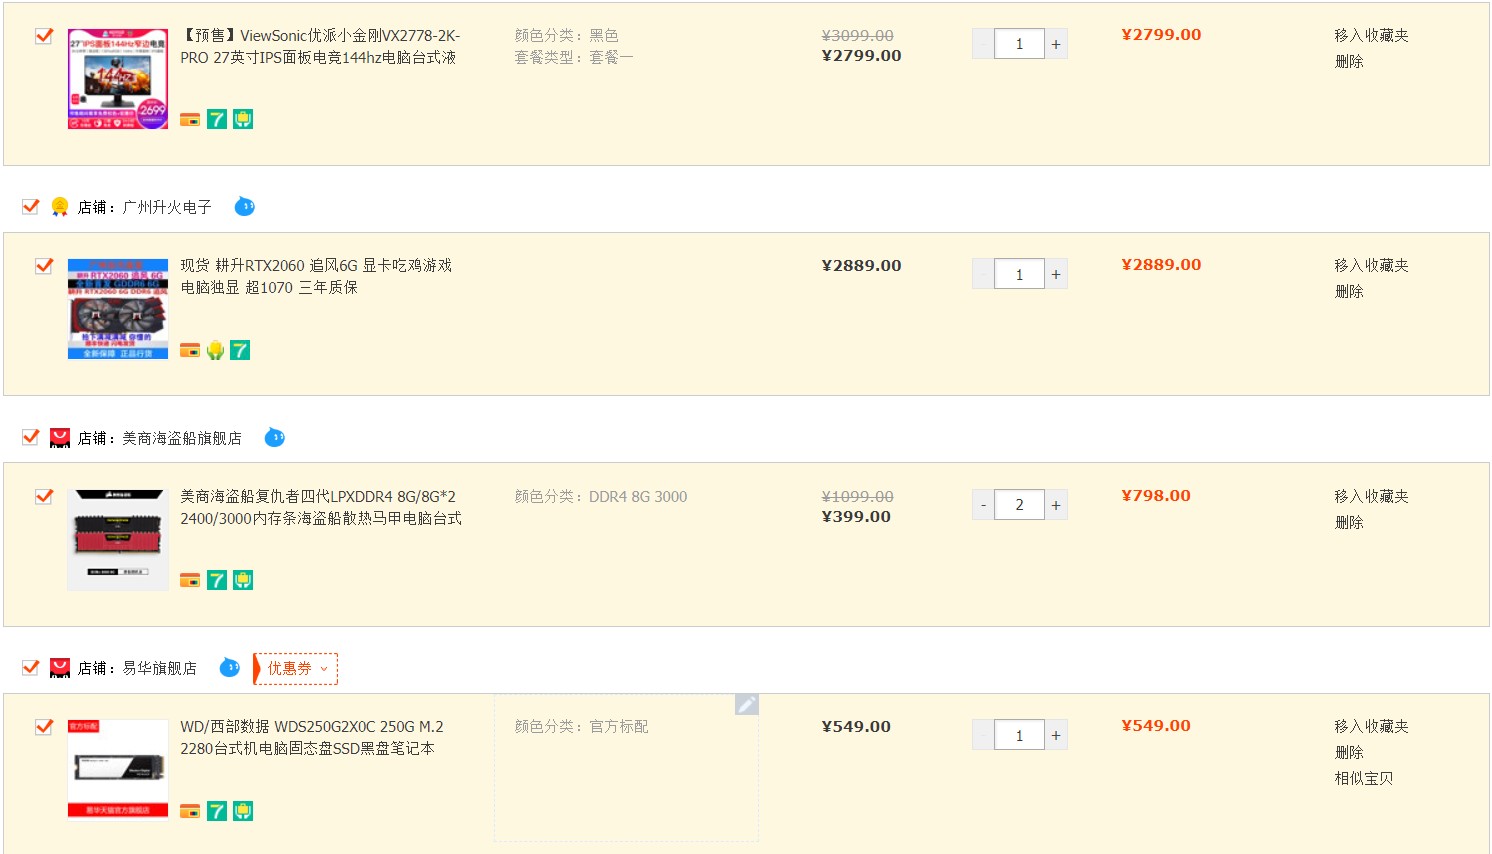This screenshot has width=1492, height=854.
Task: Click credit card icon under WD SSD item
Action: click(190, 811)
